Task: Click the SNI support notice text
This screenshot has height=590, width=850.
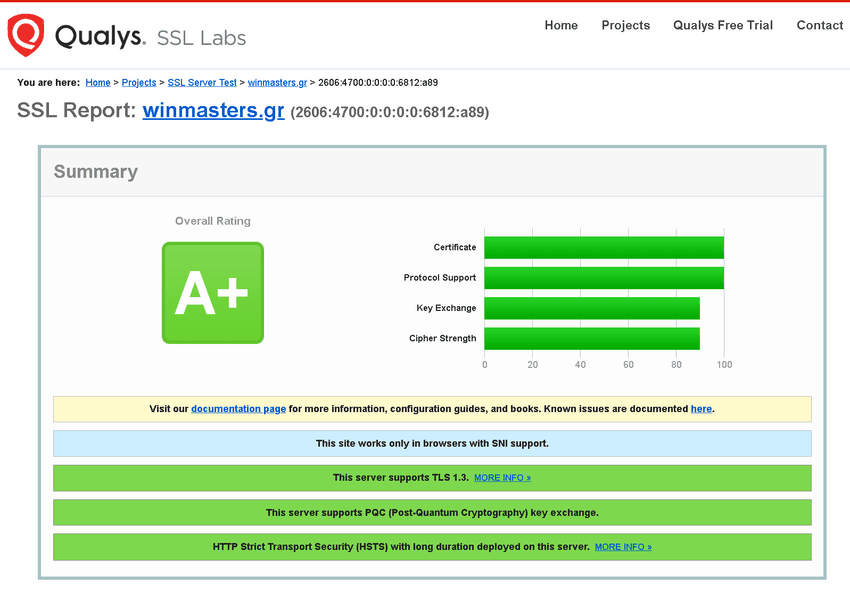Action: click(x=432, y=444)
